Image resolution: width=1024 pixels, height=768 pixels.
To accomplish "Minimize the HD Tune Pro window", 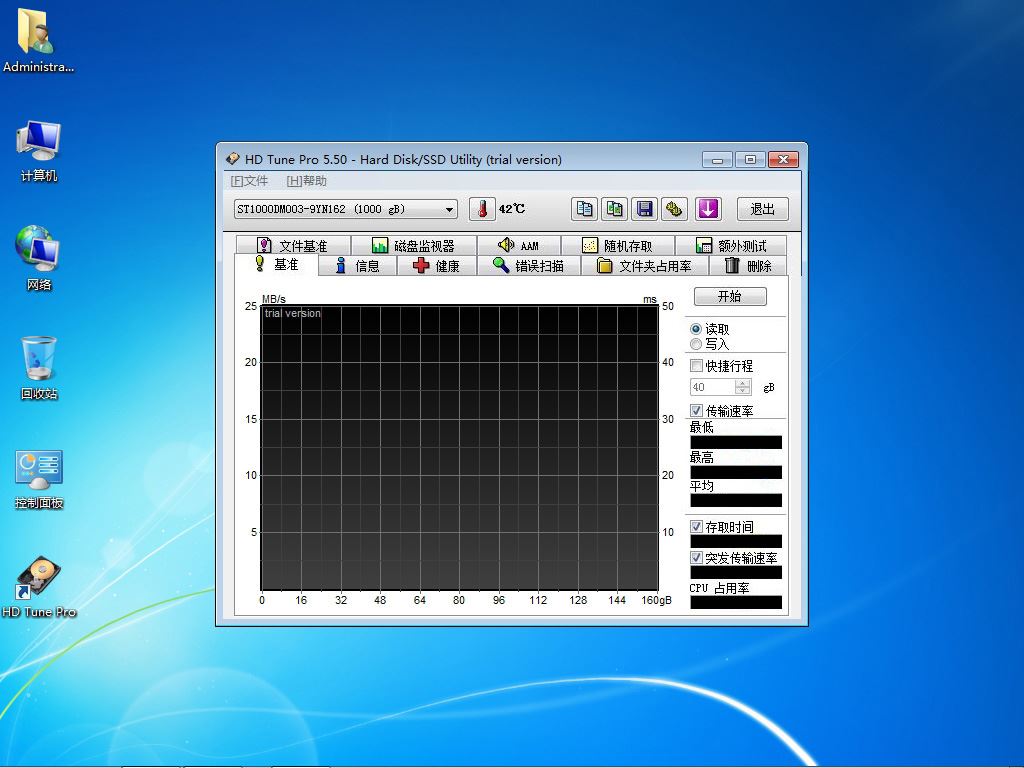I will click(x=718, y=159).
